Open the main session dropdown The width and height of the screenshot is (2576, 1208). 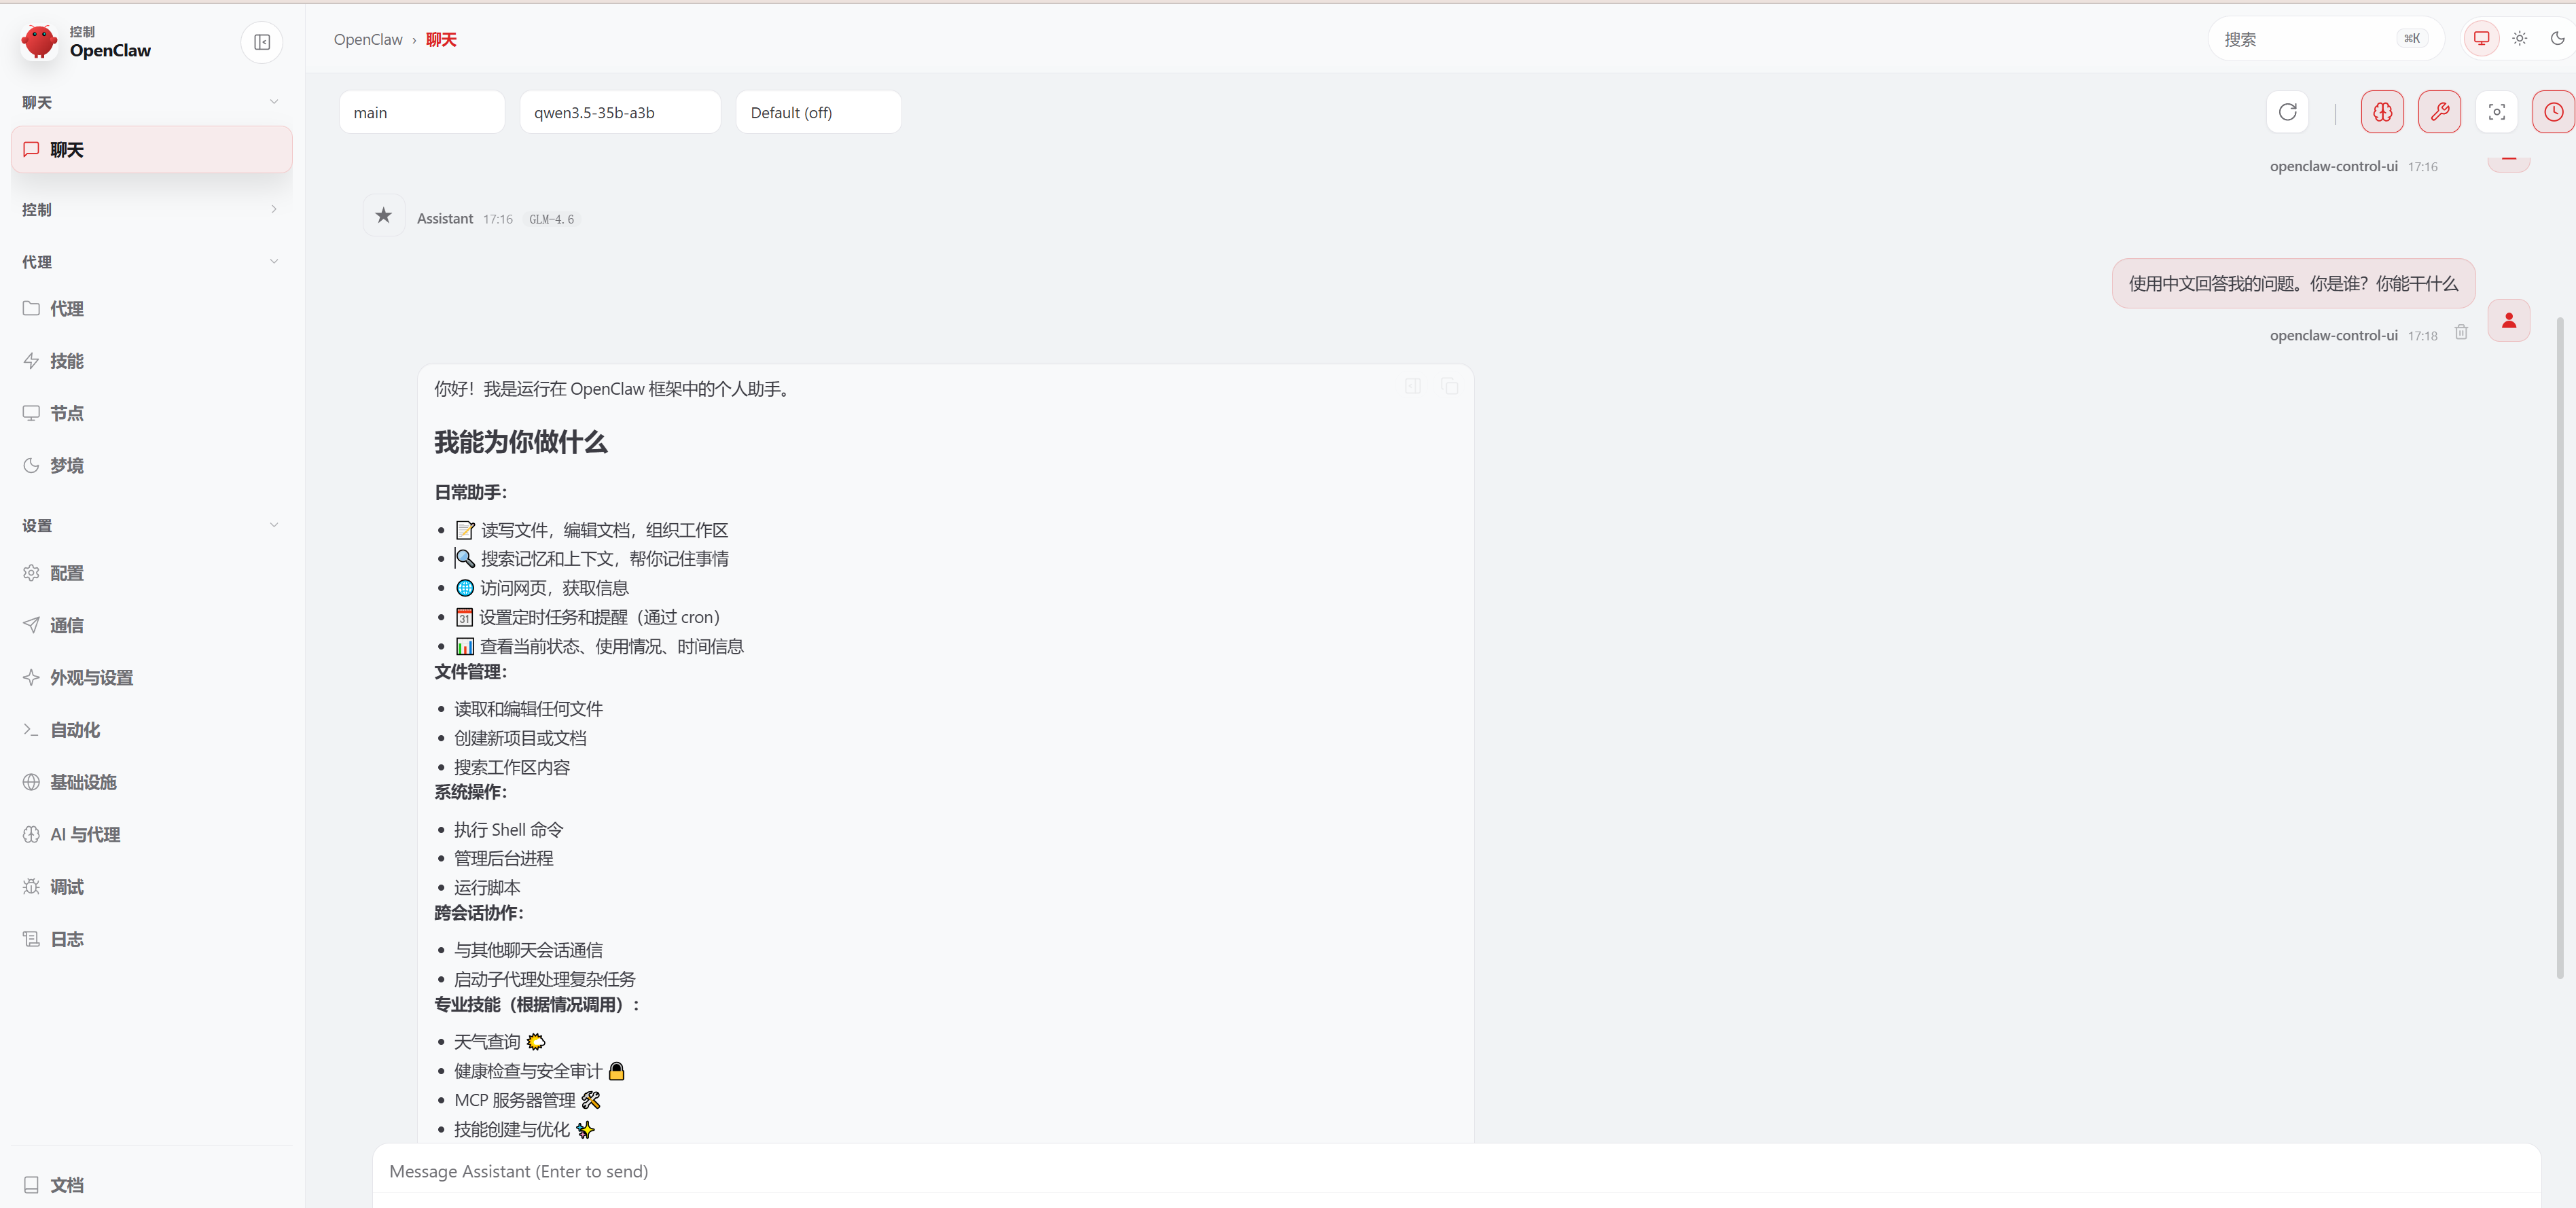pos(422,112)
